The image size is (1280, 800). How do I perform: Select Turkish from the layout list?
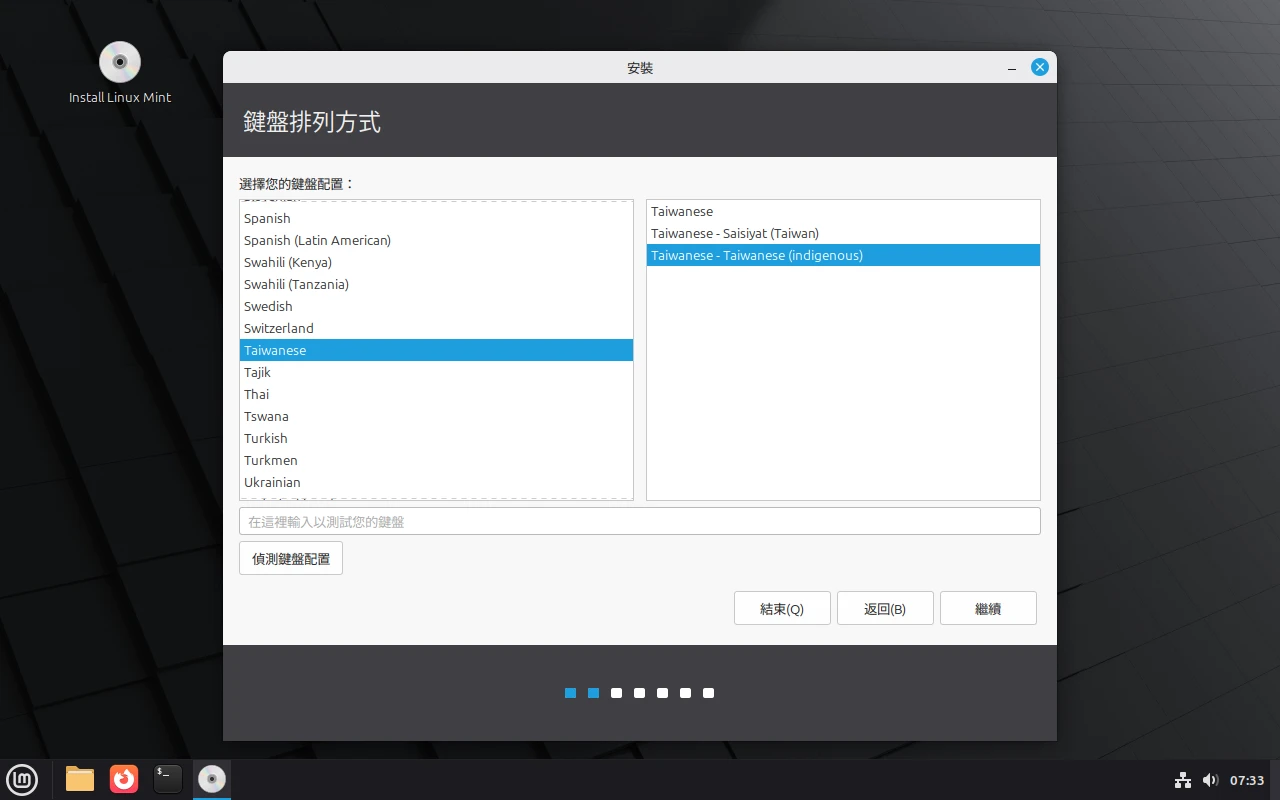[265, 438]
